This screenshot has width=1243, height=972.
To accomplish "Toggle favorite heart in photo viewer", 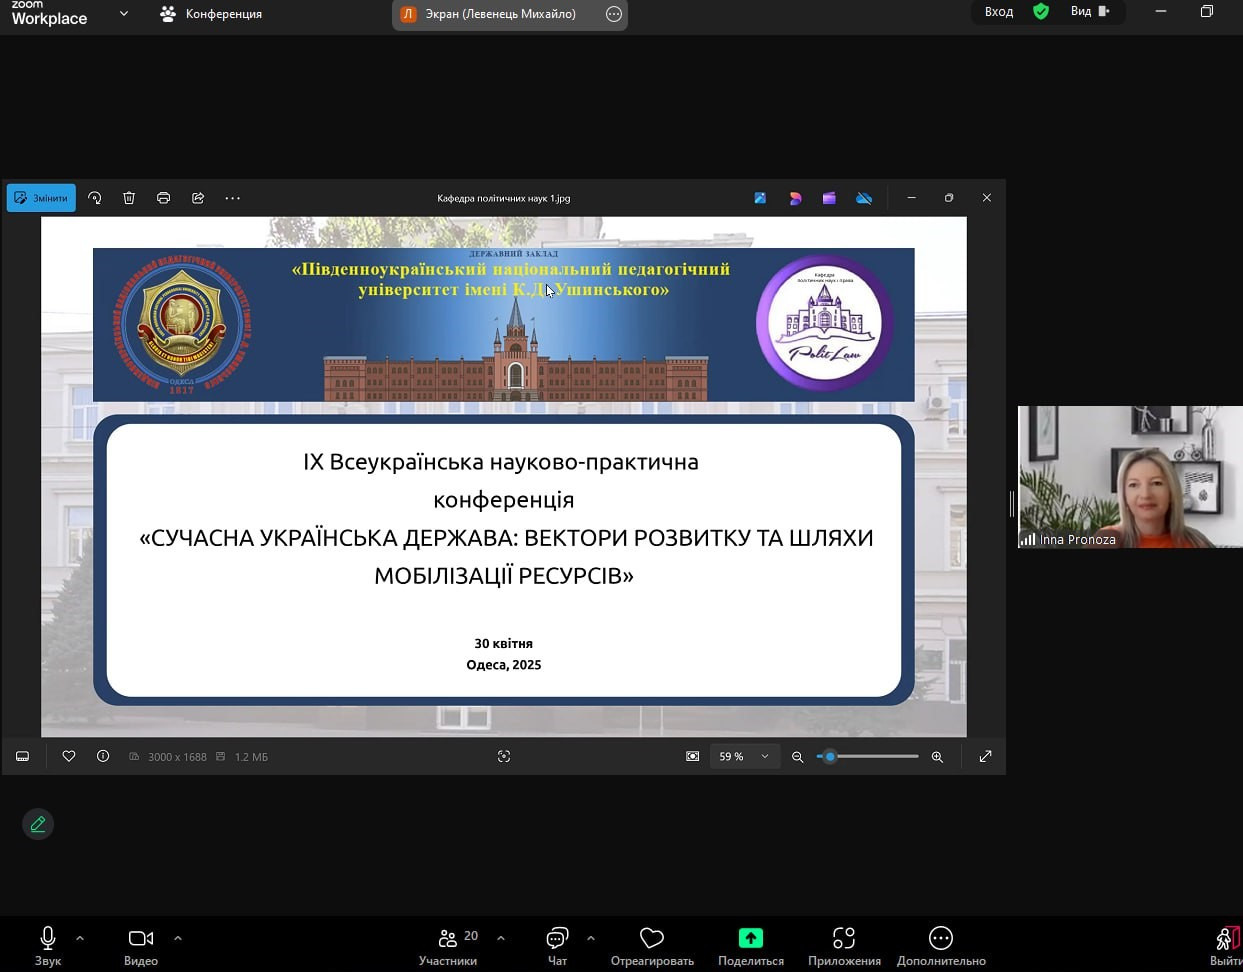I will (x=69, y=757).
